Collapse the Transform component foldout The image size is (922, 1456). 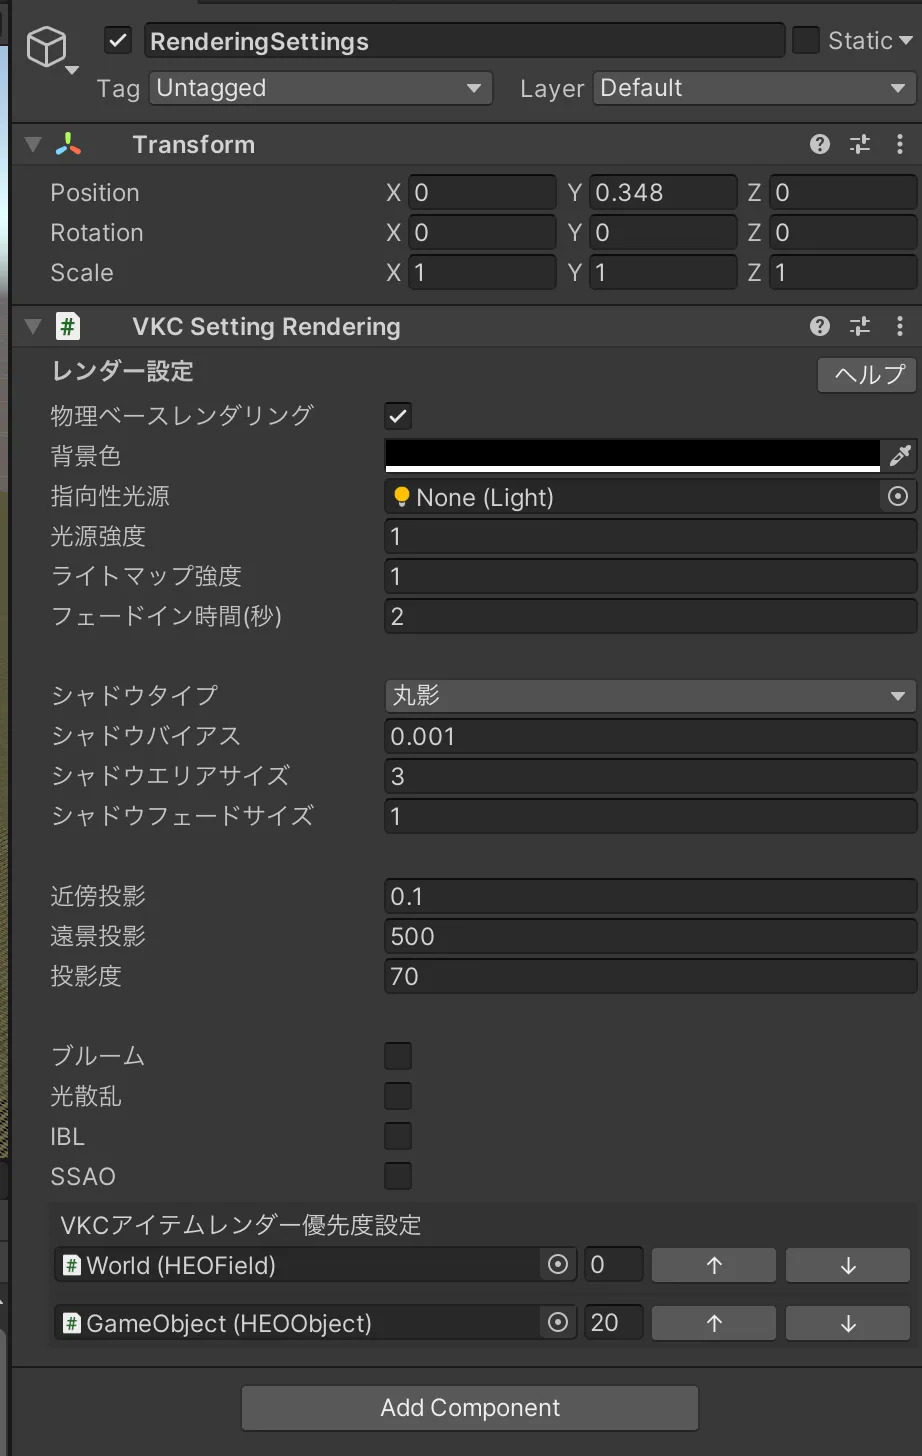pos(33,145)
